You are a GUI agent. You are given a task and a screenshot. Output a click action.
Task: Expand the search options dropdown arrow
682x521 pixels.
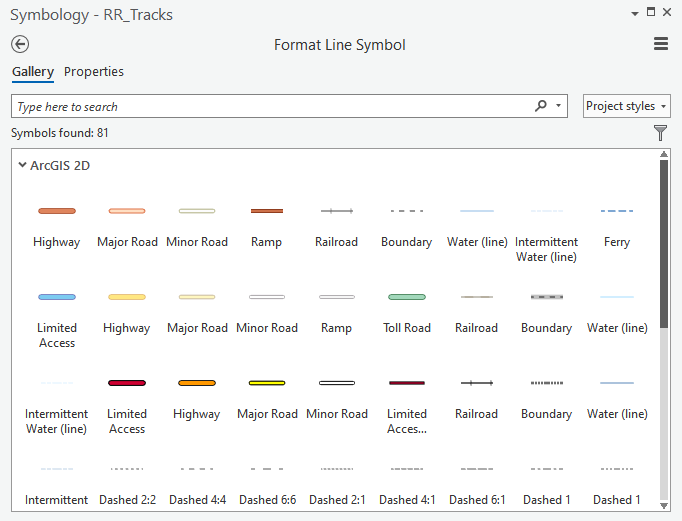[559, 106]
